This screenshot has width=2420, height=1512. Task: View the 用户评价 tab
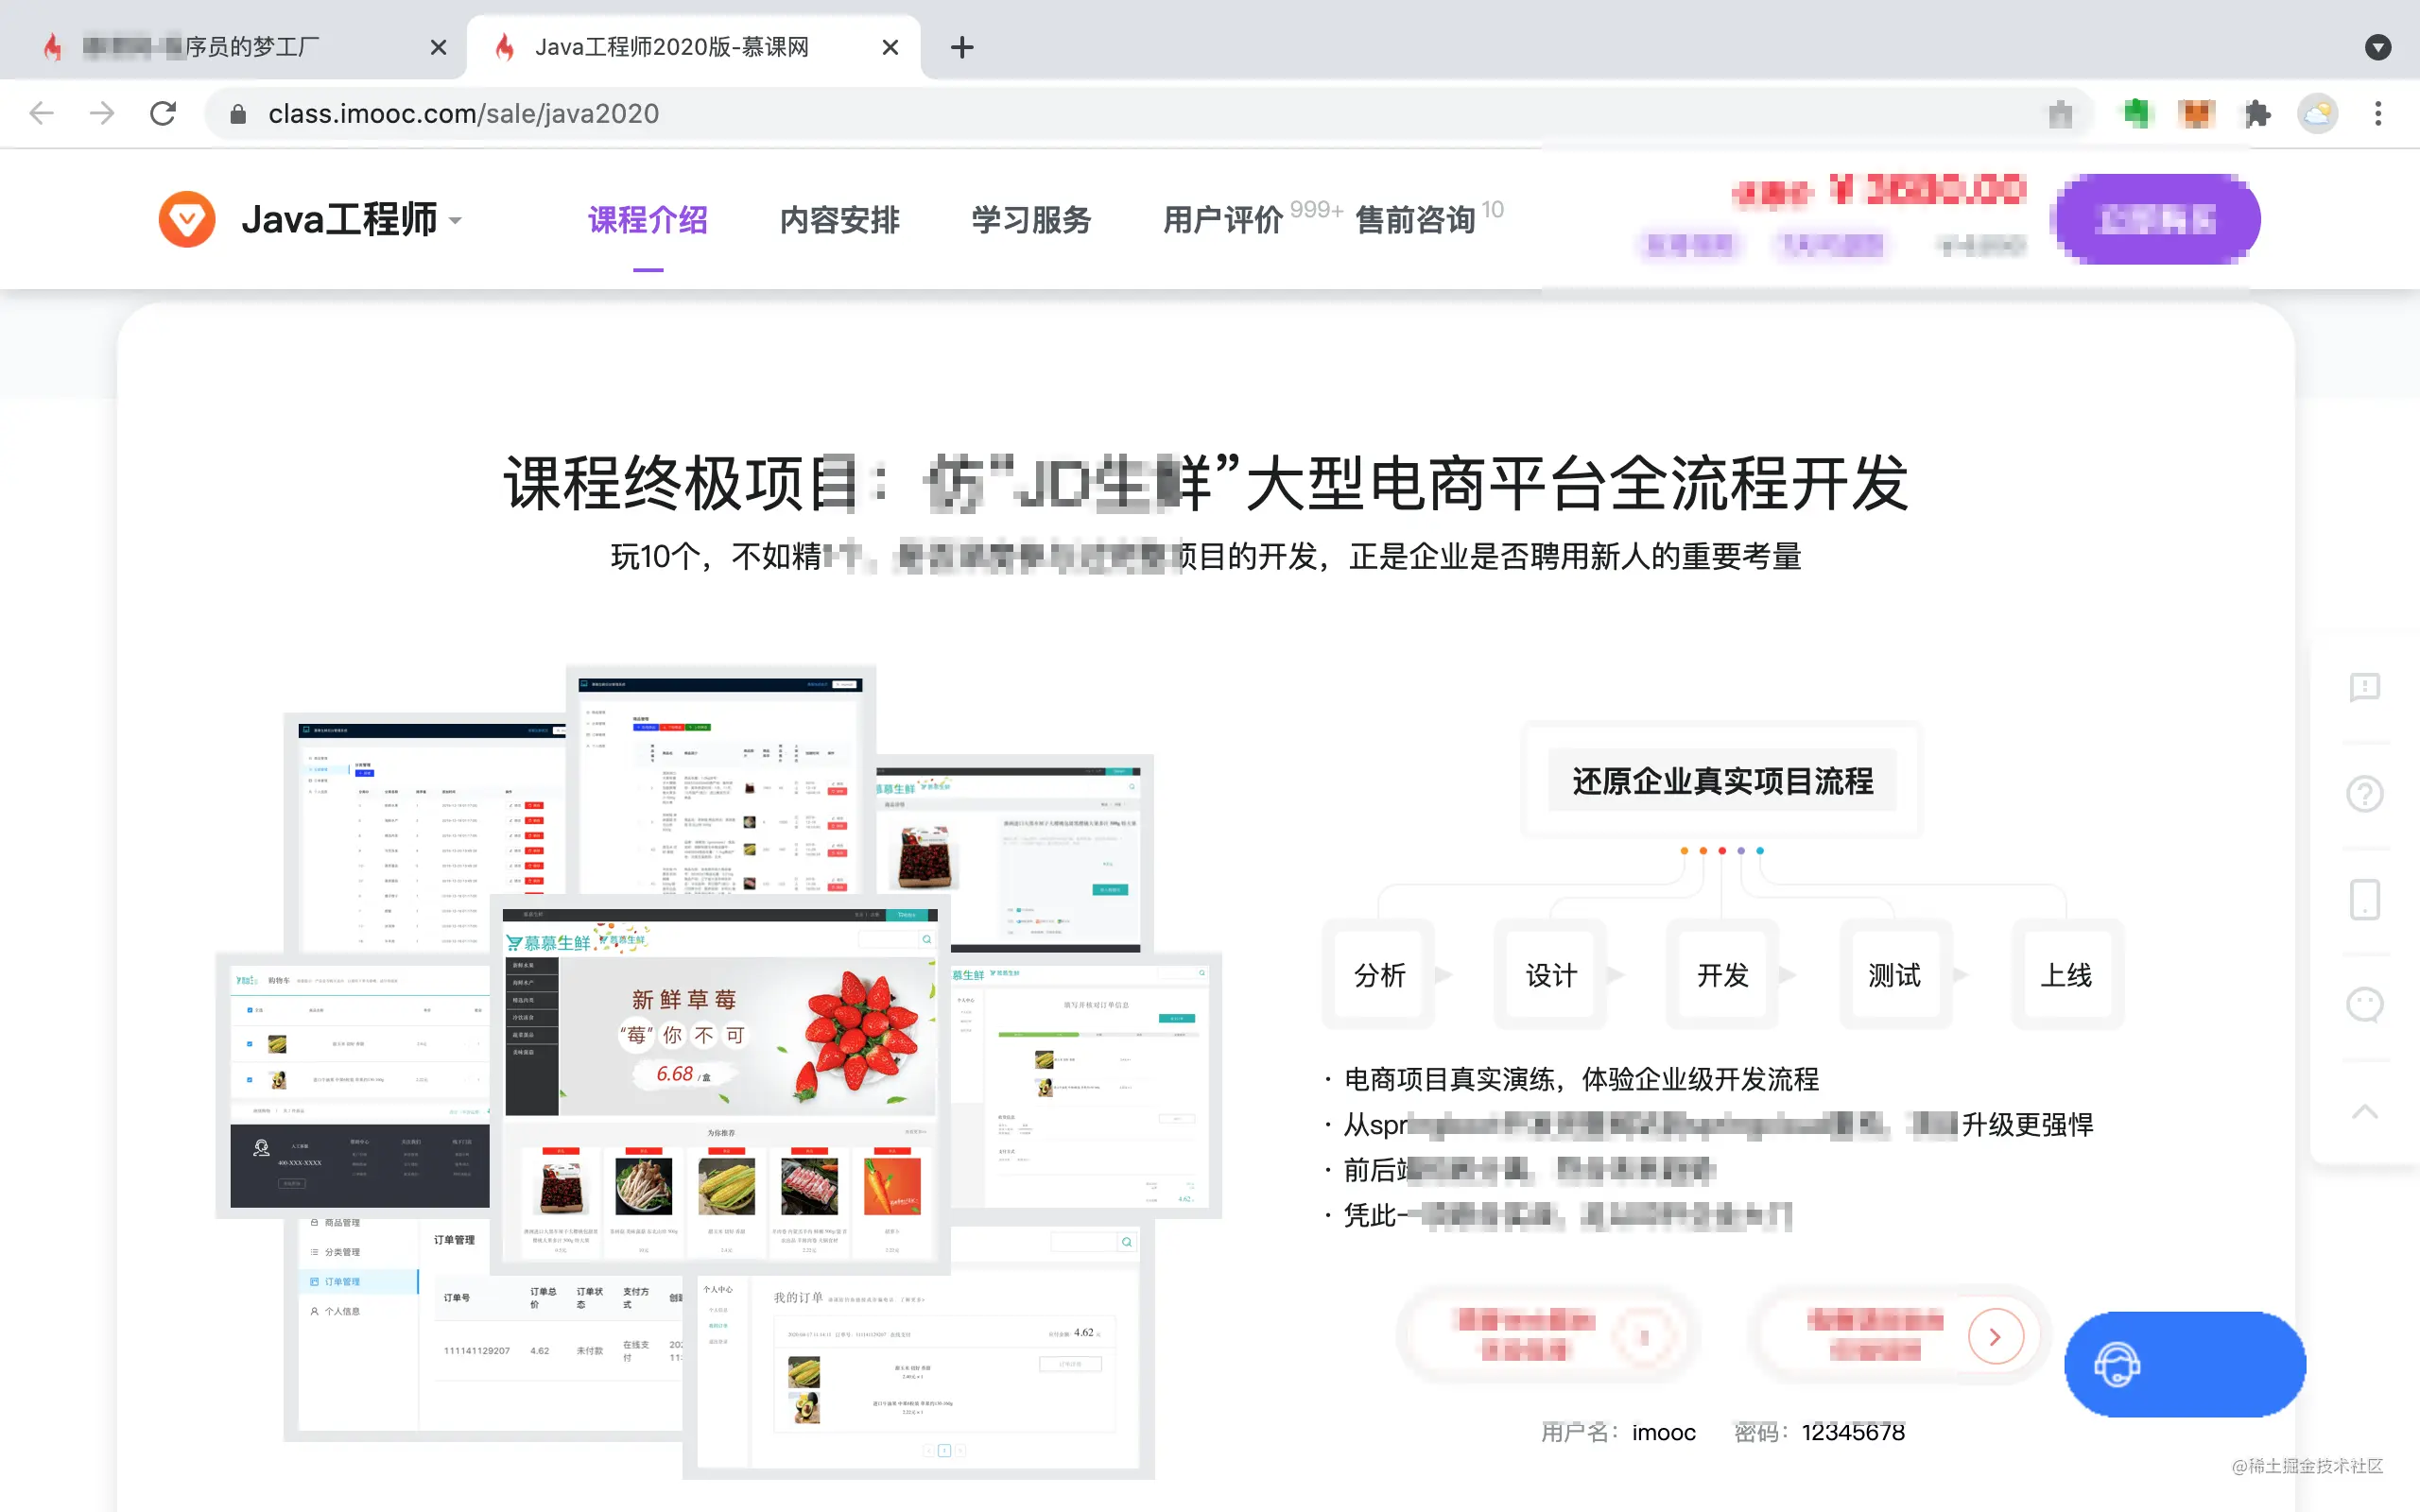pyautogui.click(x=1223, y=220)
